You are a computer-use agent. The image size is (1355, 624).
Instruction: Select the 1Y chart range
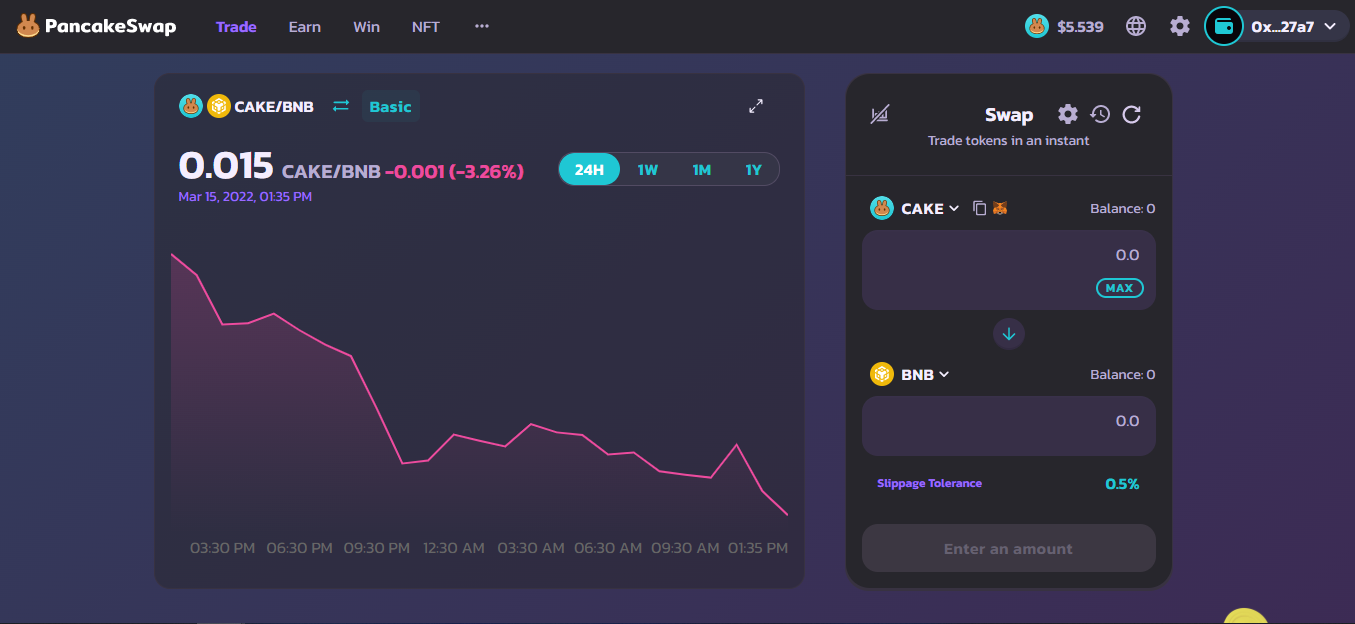tap(753, 170)
